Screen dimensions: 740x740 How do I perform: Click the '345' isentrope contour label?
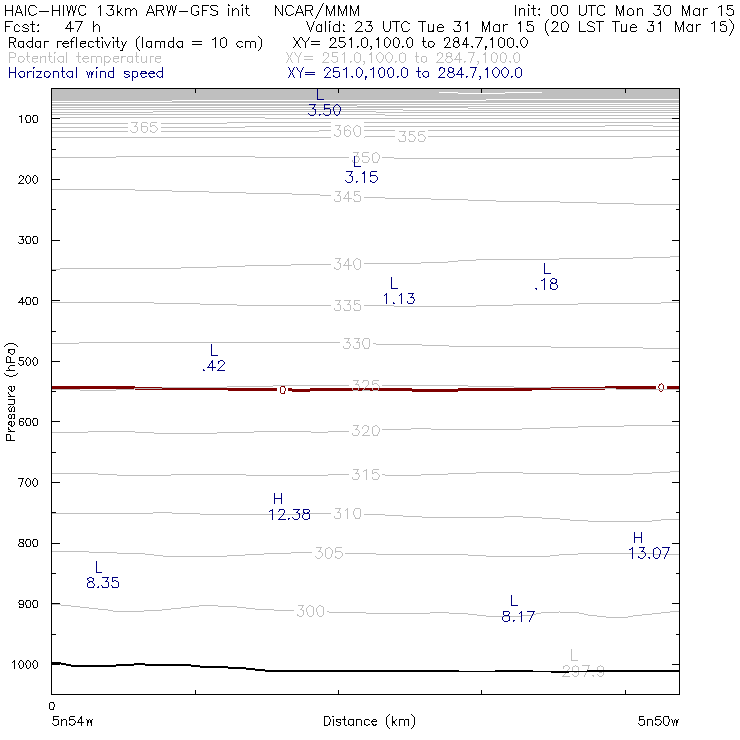click(x=348, y=197)
